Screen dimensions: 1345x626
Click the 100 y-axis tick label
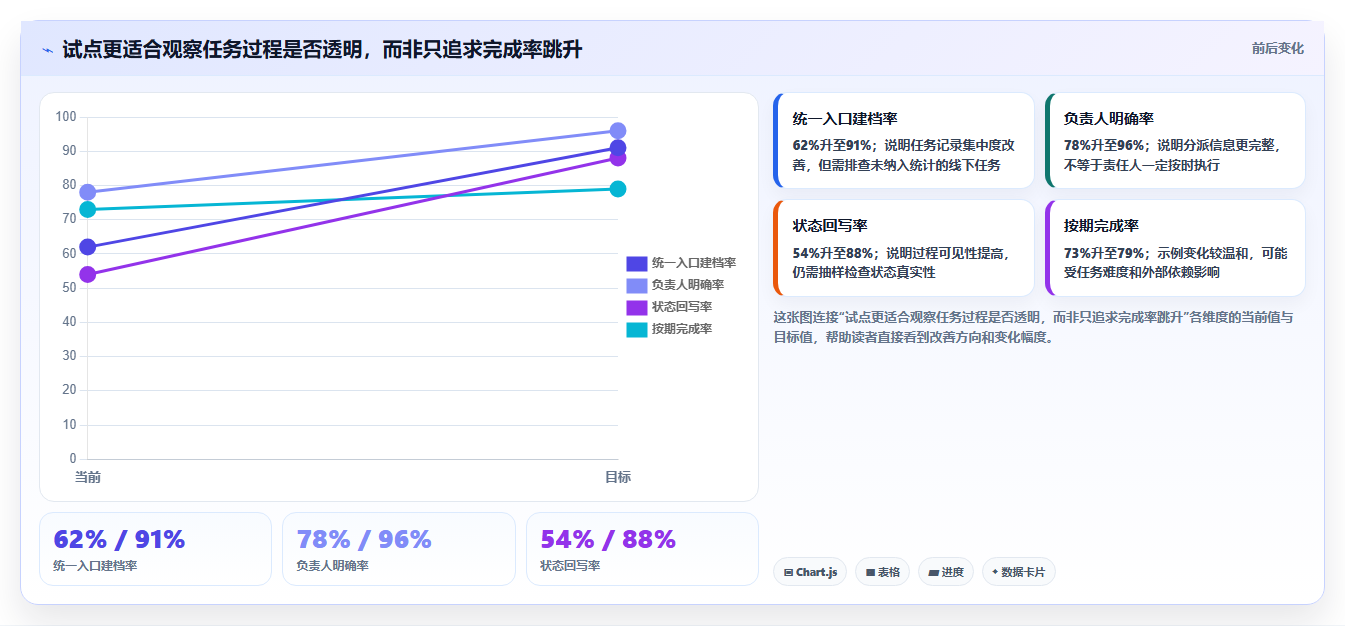[x=66, y=117]
